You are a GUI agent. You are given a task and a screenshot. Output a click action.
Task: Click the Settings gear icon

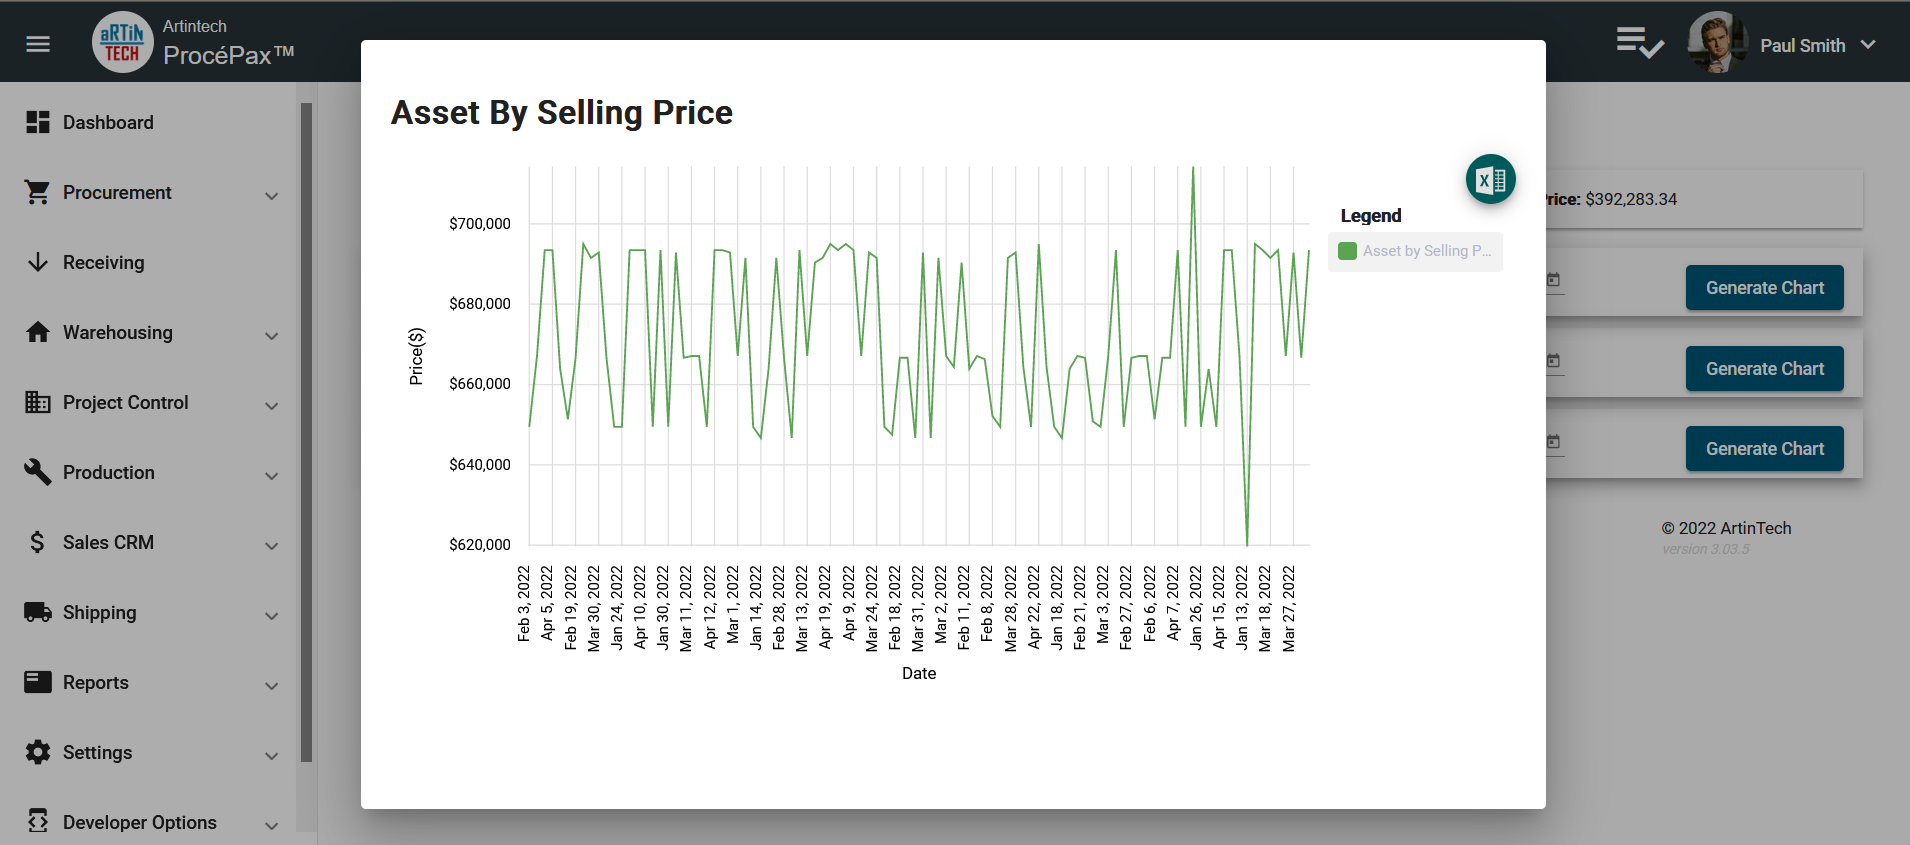pyautogui.click(x=38, y=752)
